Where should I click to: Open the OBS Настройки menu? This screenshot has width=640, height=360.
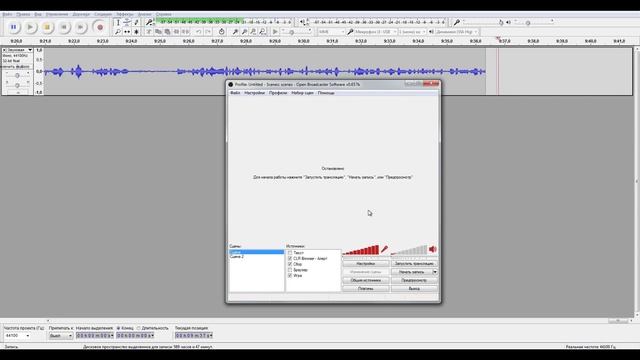coord(255,93)
